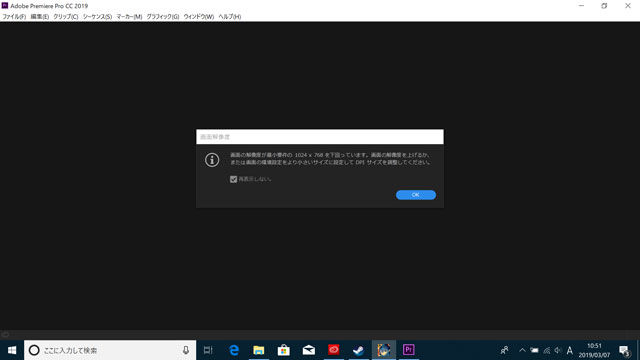640x360 pixels.
Task: Restore down the Premiere Pro window
Action: (604, 6)
